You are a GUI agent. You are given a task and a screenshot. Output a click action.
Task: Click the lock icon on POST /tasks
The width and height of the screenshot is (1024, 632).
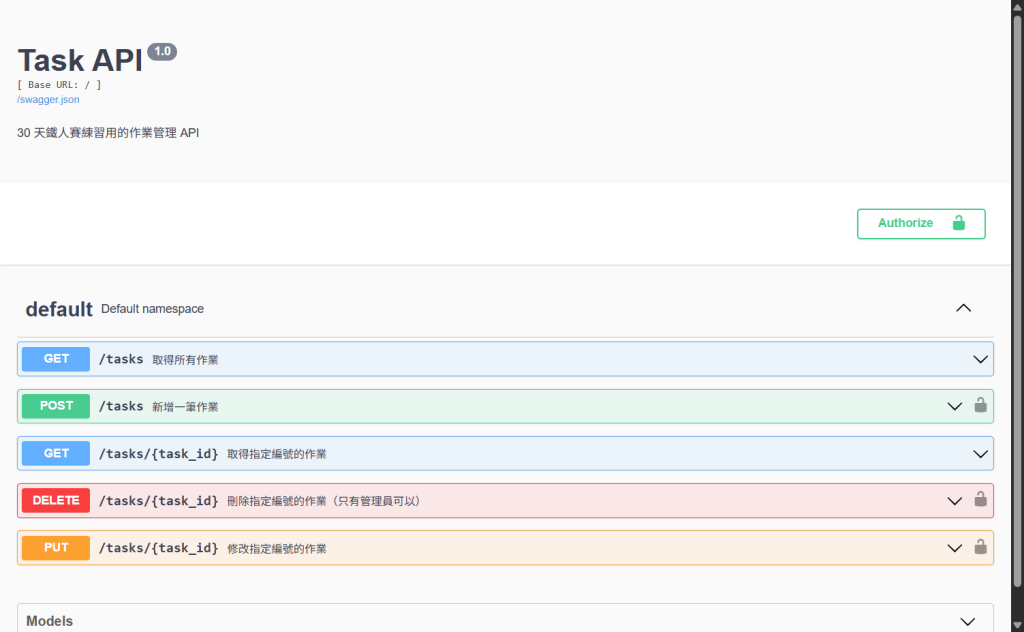pyautogui.click(x=980, y=405)
